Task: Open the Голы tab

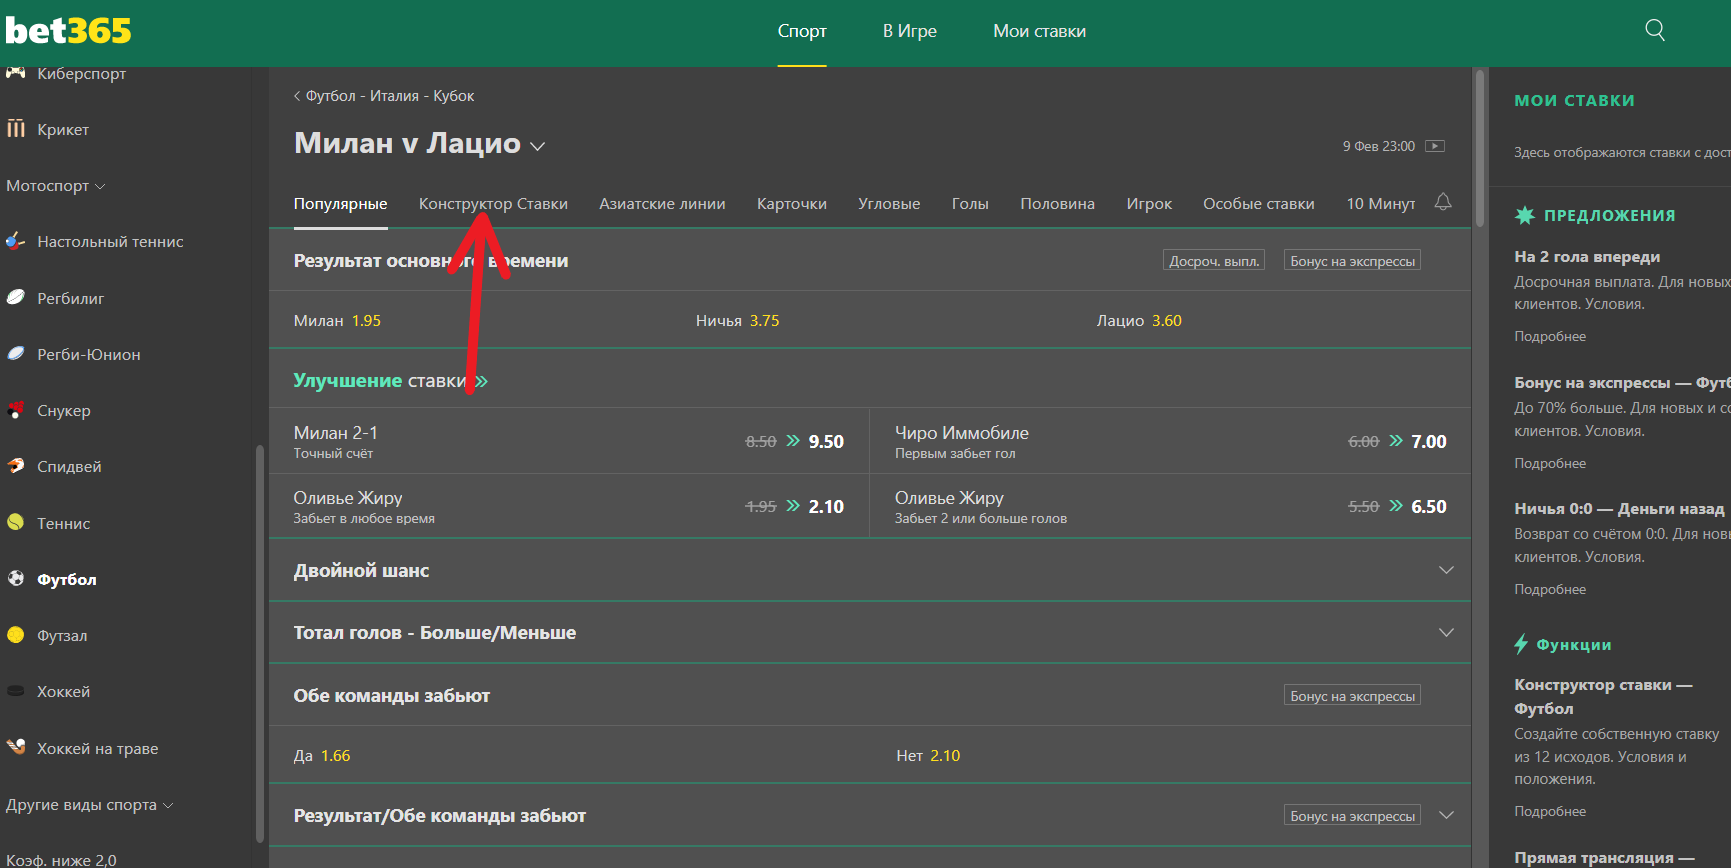Action: pos(970,203)
